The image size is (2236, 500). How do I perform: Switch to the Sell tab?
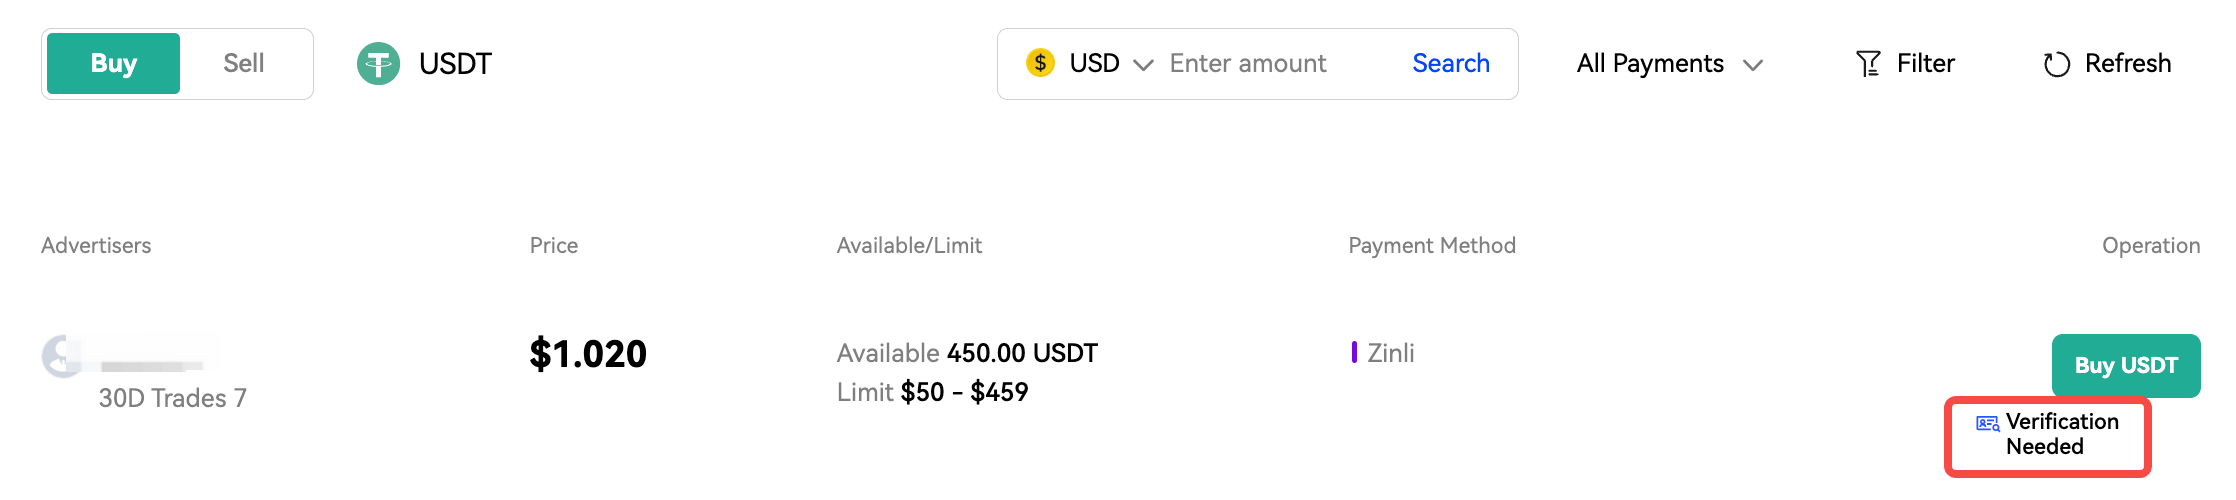click(243, 64)
